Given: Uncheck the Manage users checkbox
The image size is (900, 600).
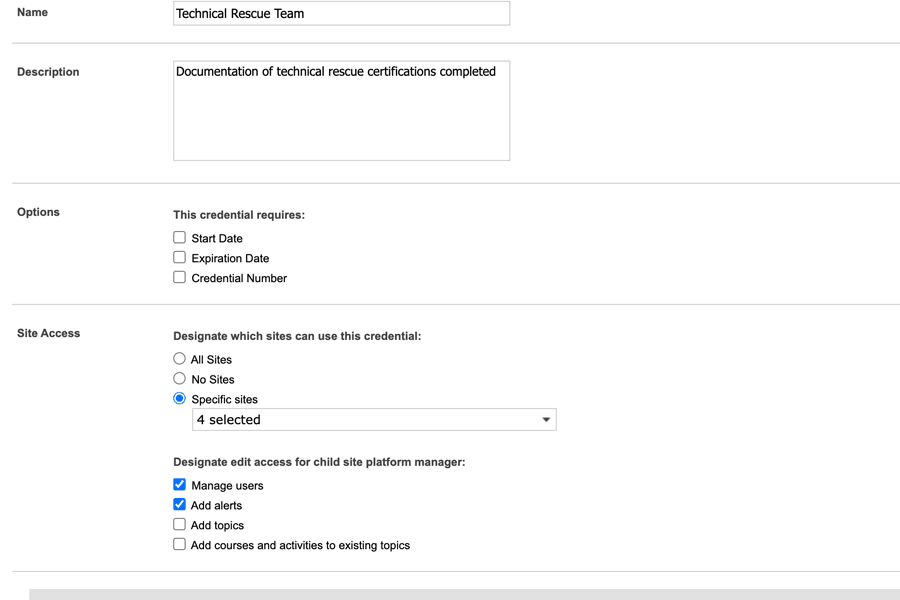Looking at the screenshot, I should tap(180, 485).
